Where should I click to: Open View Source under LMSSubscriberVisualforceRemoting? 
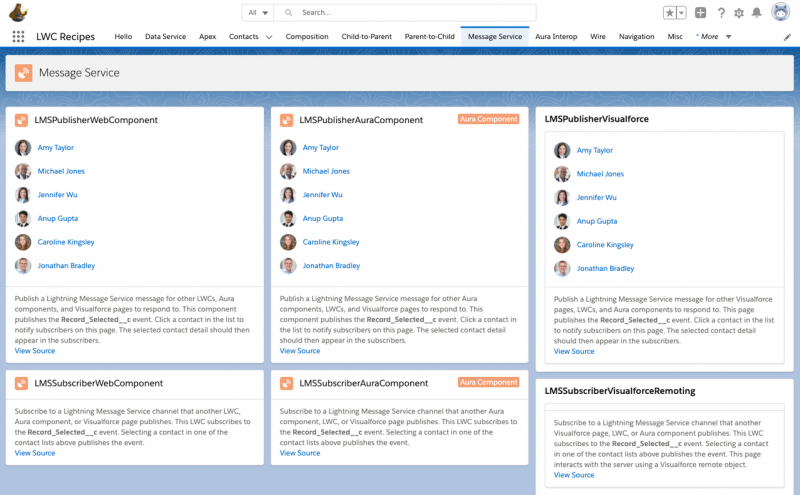click(x=574, y=475)
